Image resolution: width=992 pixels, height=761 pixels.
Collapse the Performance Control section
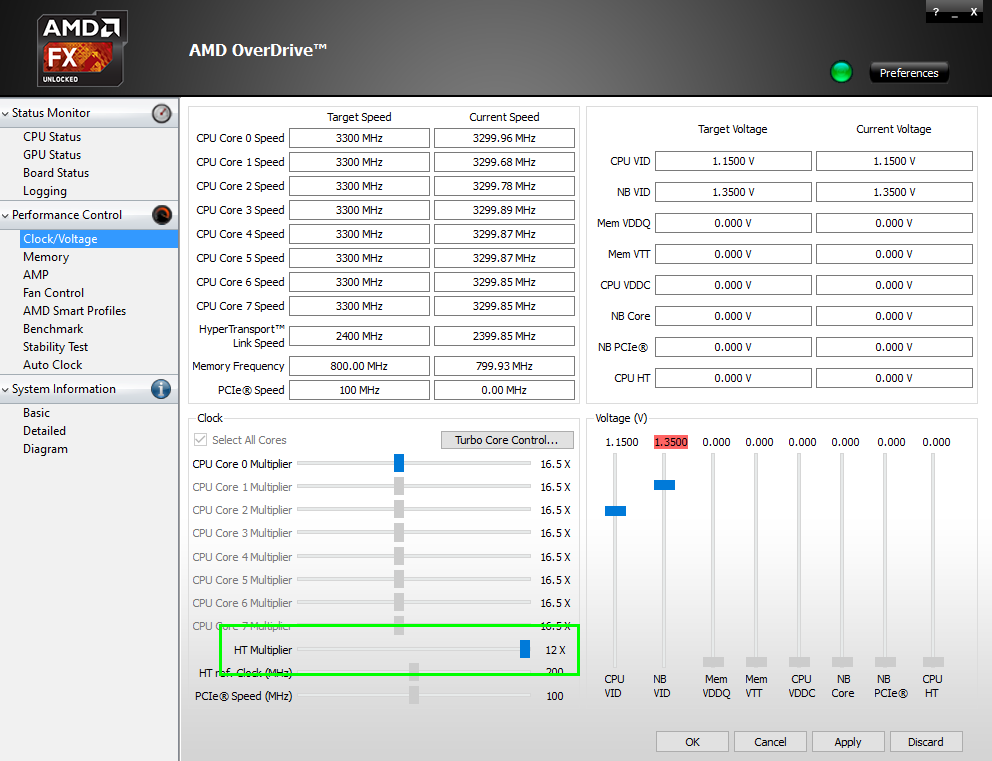coord(6,216)
